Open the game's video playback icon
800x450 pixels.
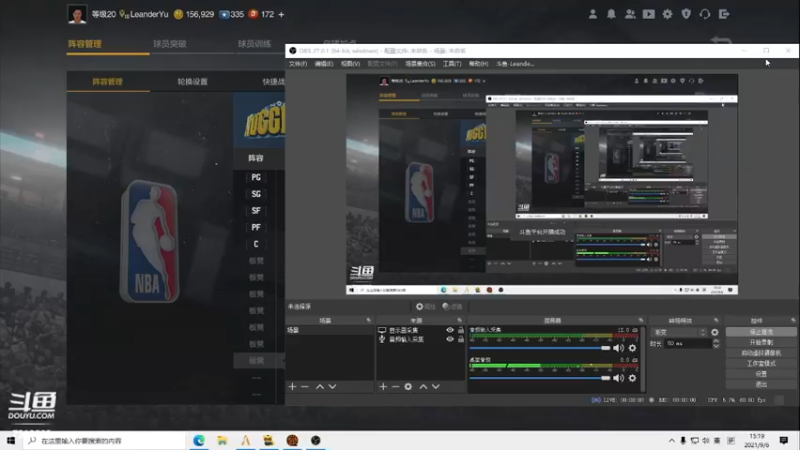pos(648,14)
